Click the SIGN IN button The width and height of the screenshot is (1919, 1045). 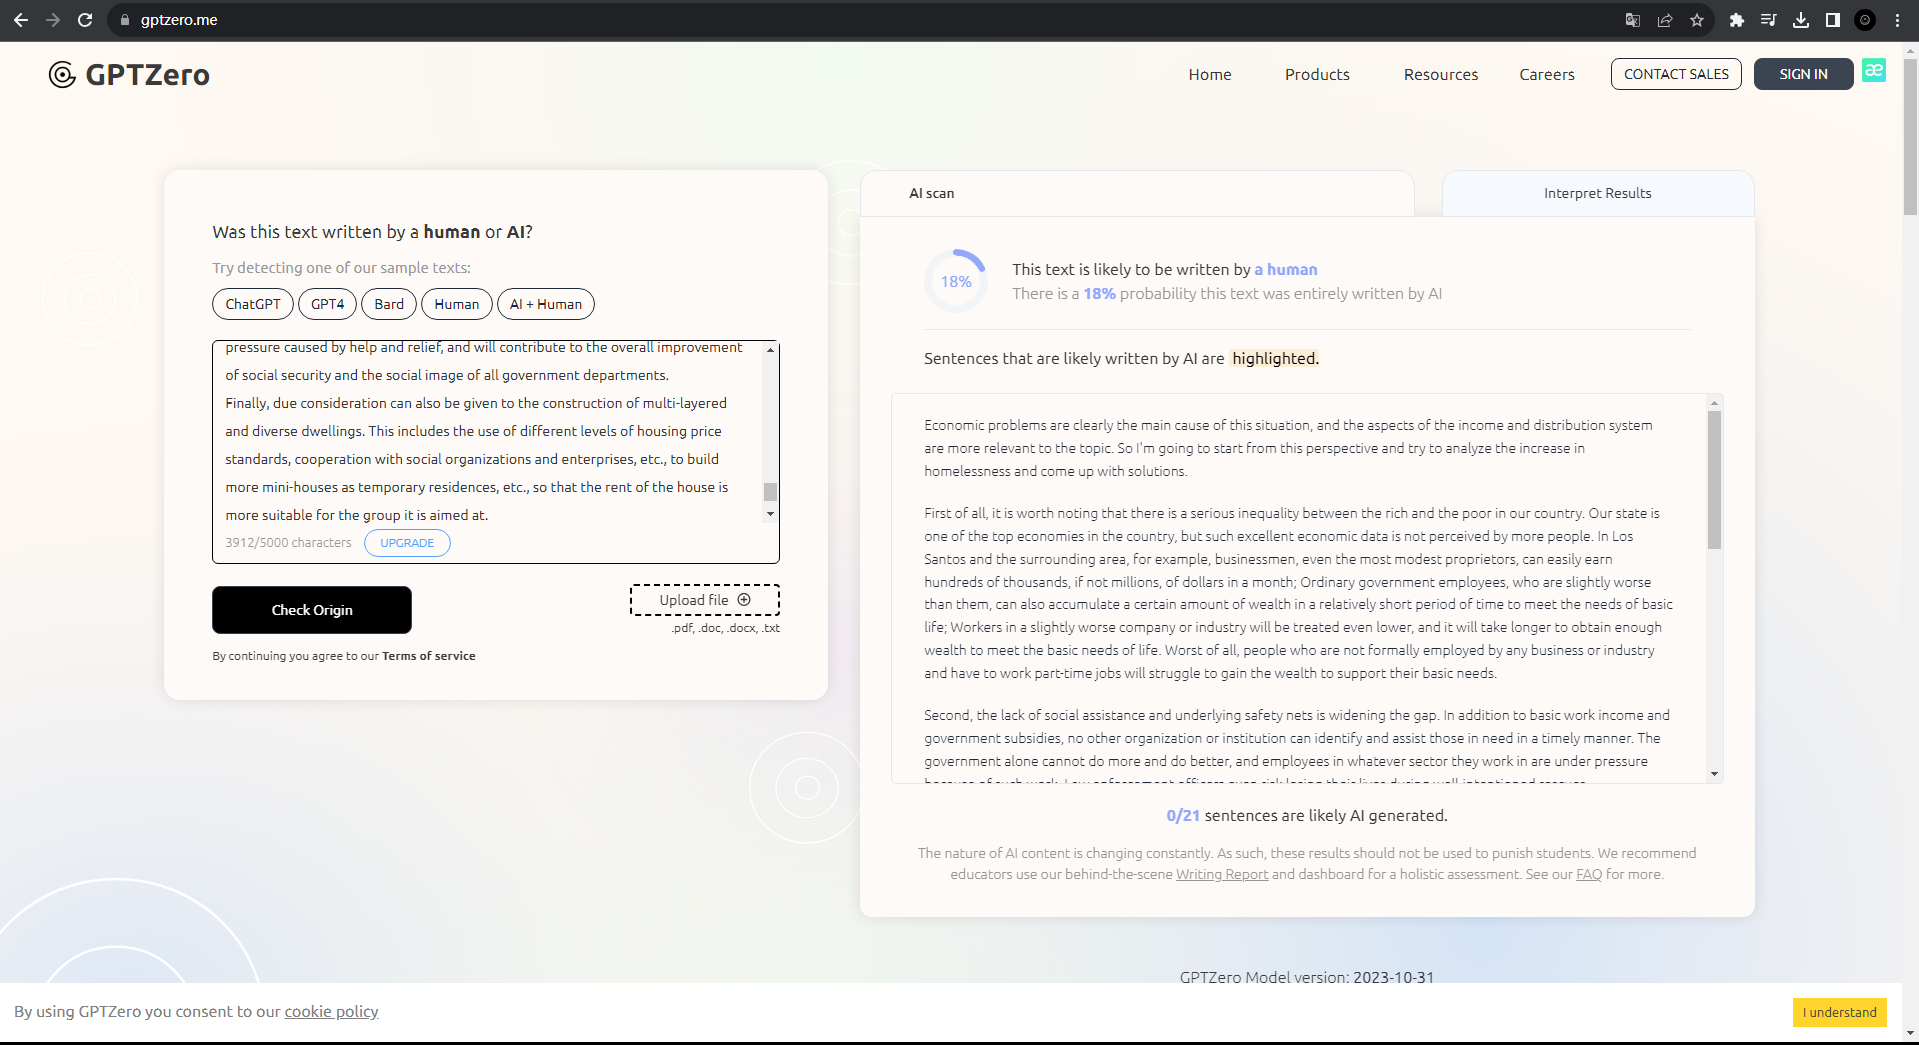click(x=1803, y=74)
